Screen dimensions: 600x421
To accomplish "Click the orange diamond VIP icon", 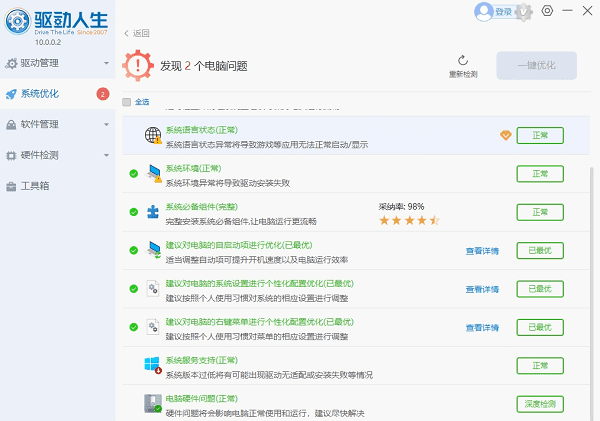I will pos(506,135).
